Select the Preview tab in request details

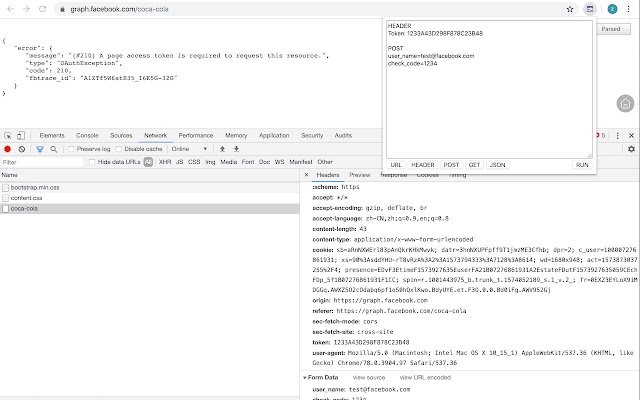click(360, 175)
